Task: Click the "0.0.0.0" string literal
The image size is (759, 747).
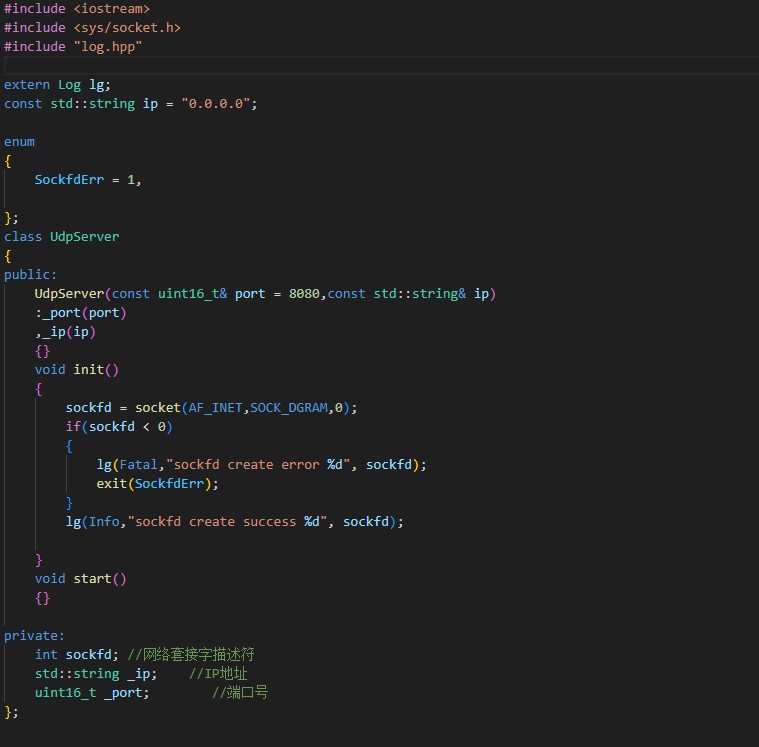Action: (215, 104)
